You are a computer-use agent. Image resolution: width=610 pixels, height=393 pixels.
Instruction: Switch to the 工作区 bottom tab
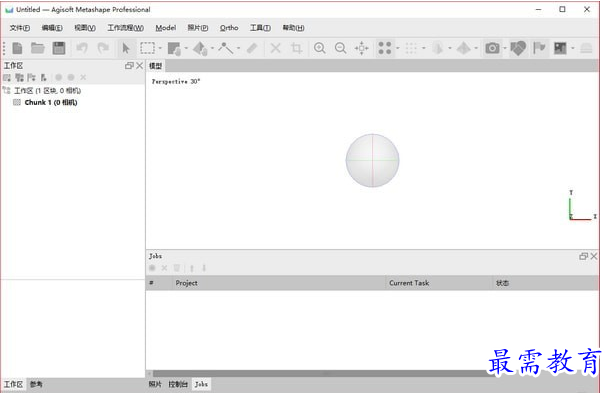pyautogui.click(x=13, y=384)
